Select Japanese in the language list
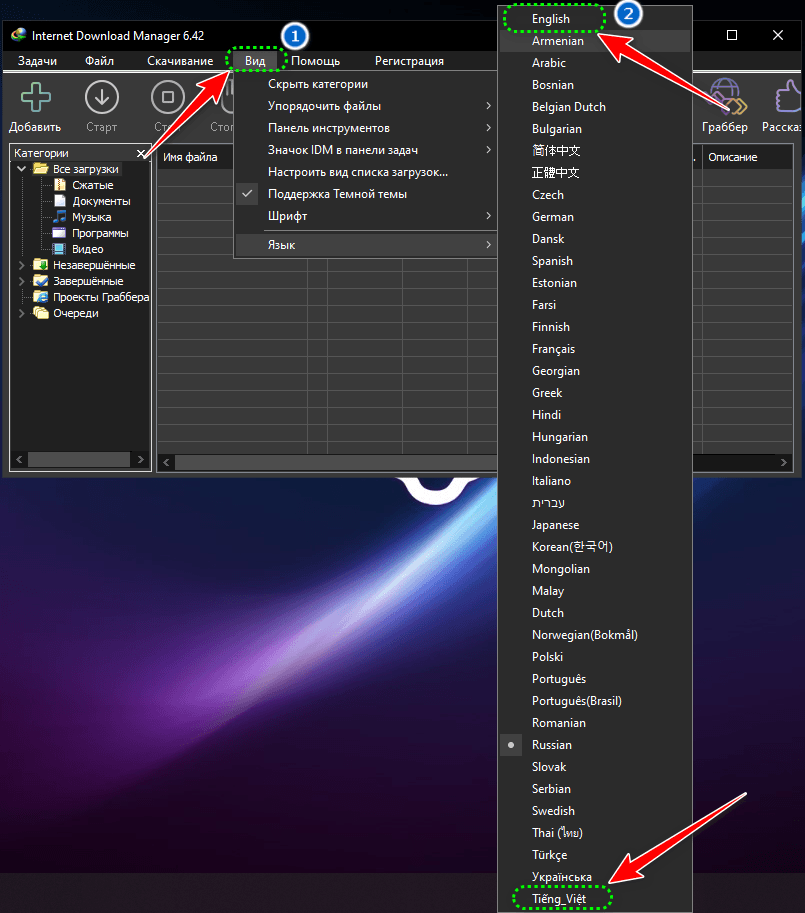Screen dimensions: 805x913 coord(595,525)
